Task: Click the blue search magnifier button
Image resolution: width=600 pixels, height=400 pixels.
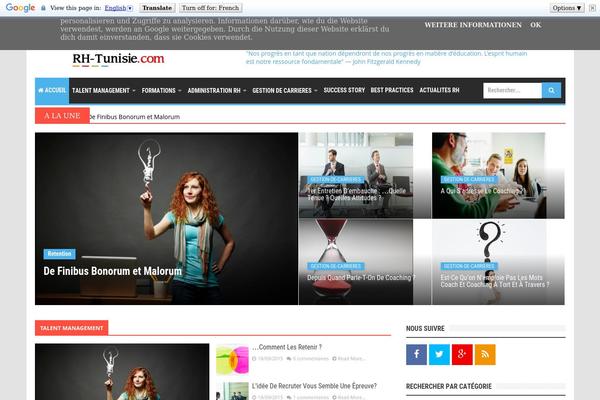Action: [551, 90]
